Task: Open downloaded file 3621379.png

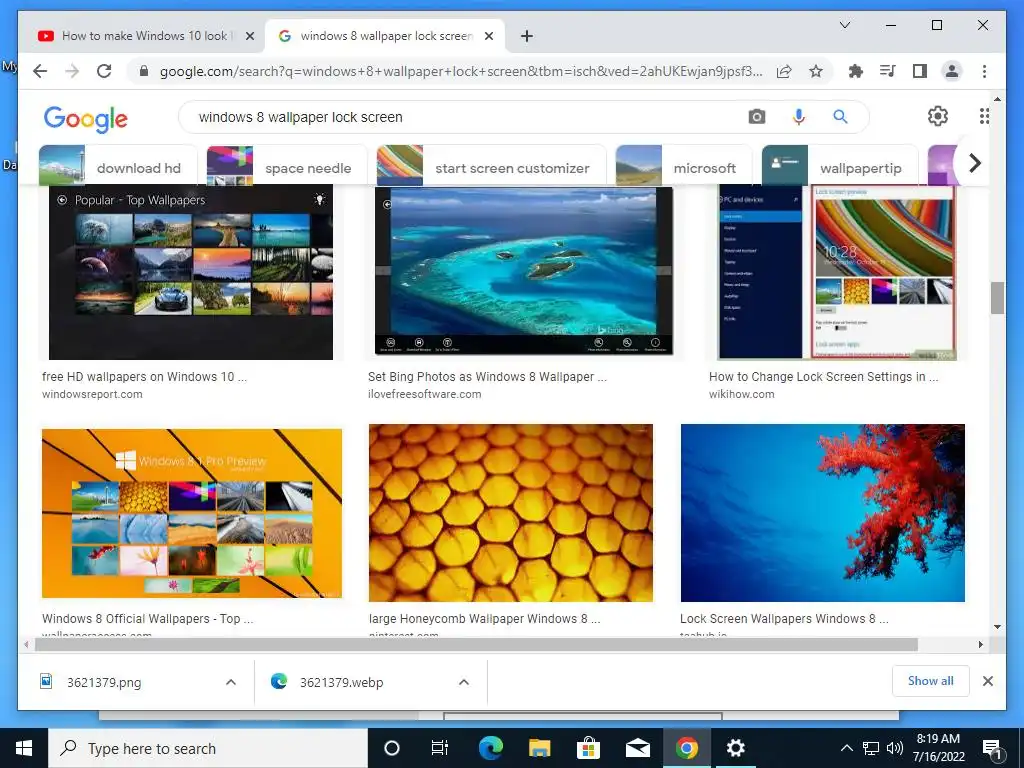Action: (104, 682)
